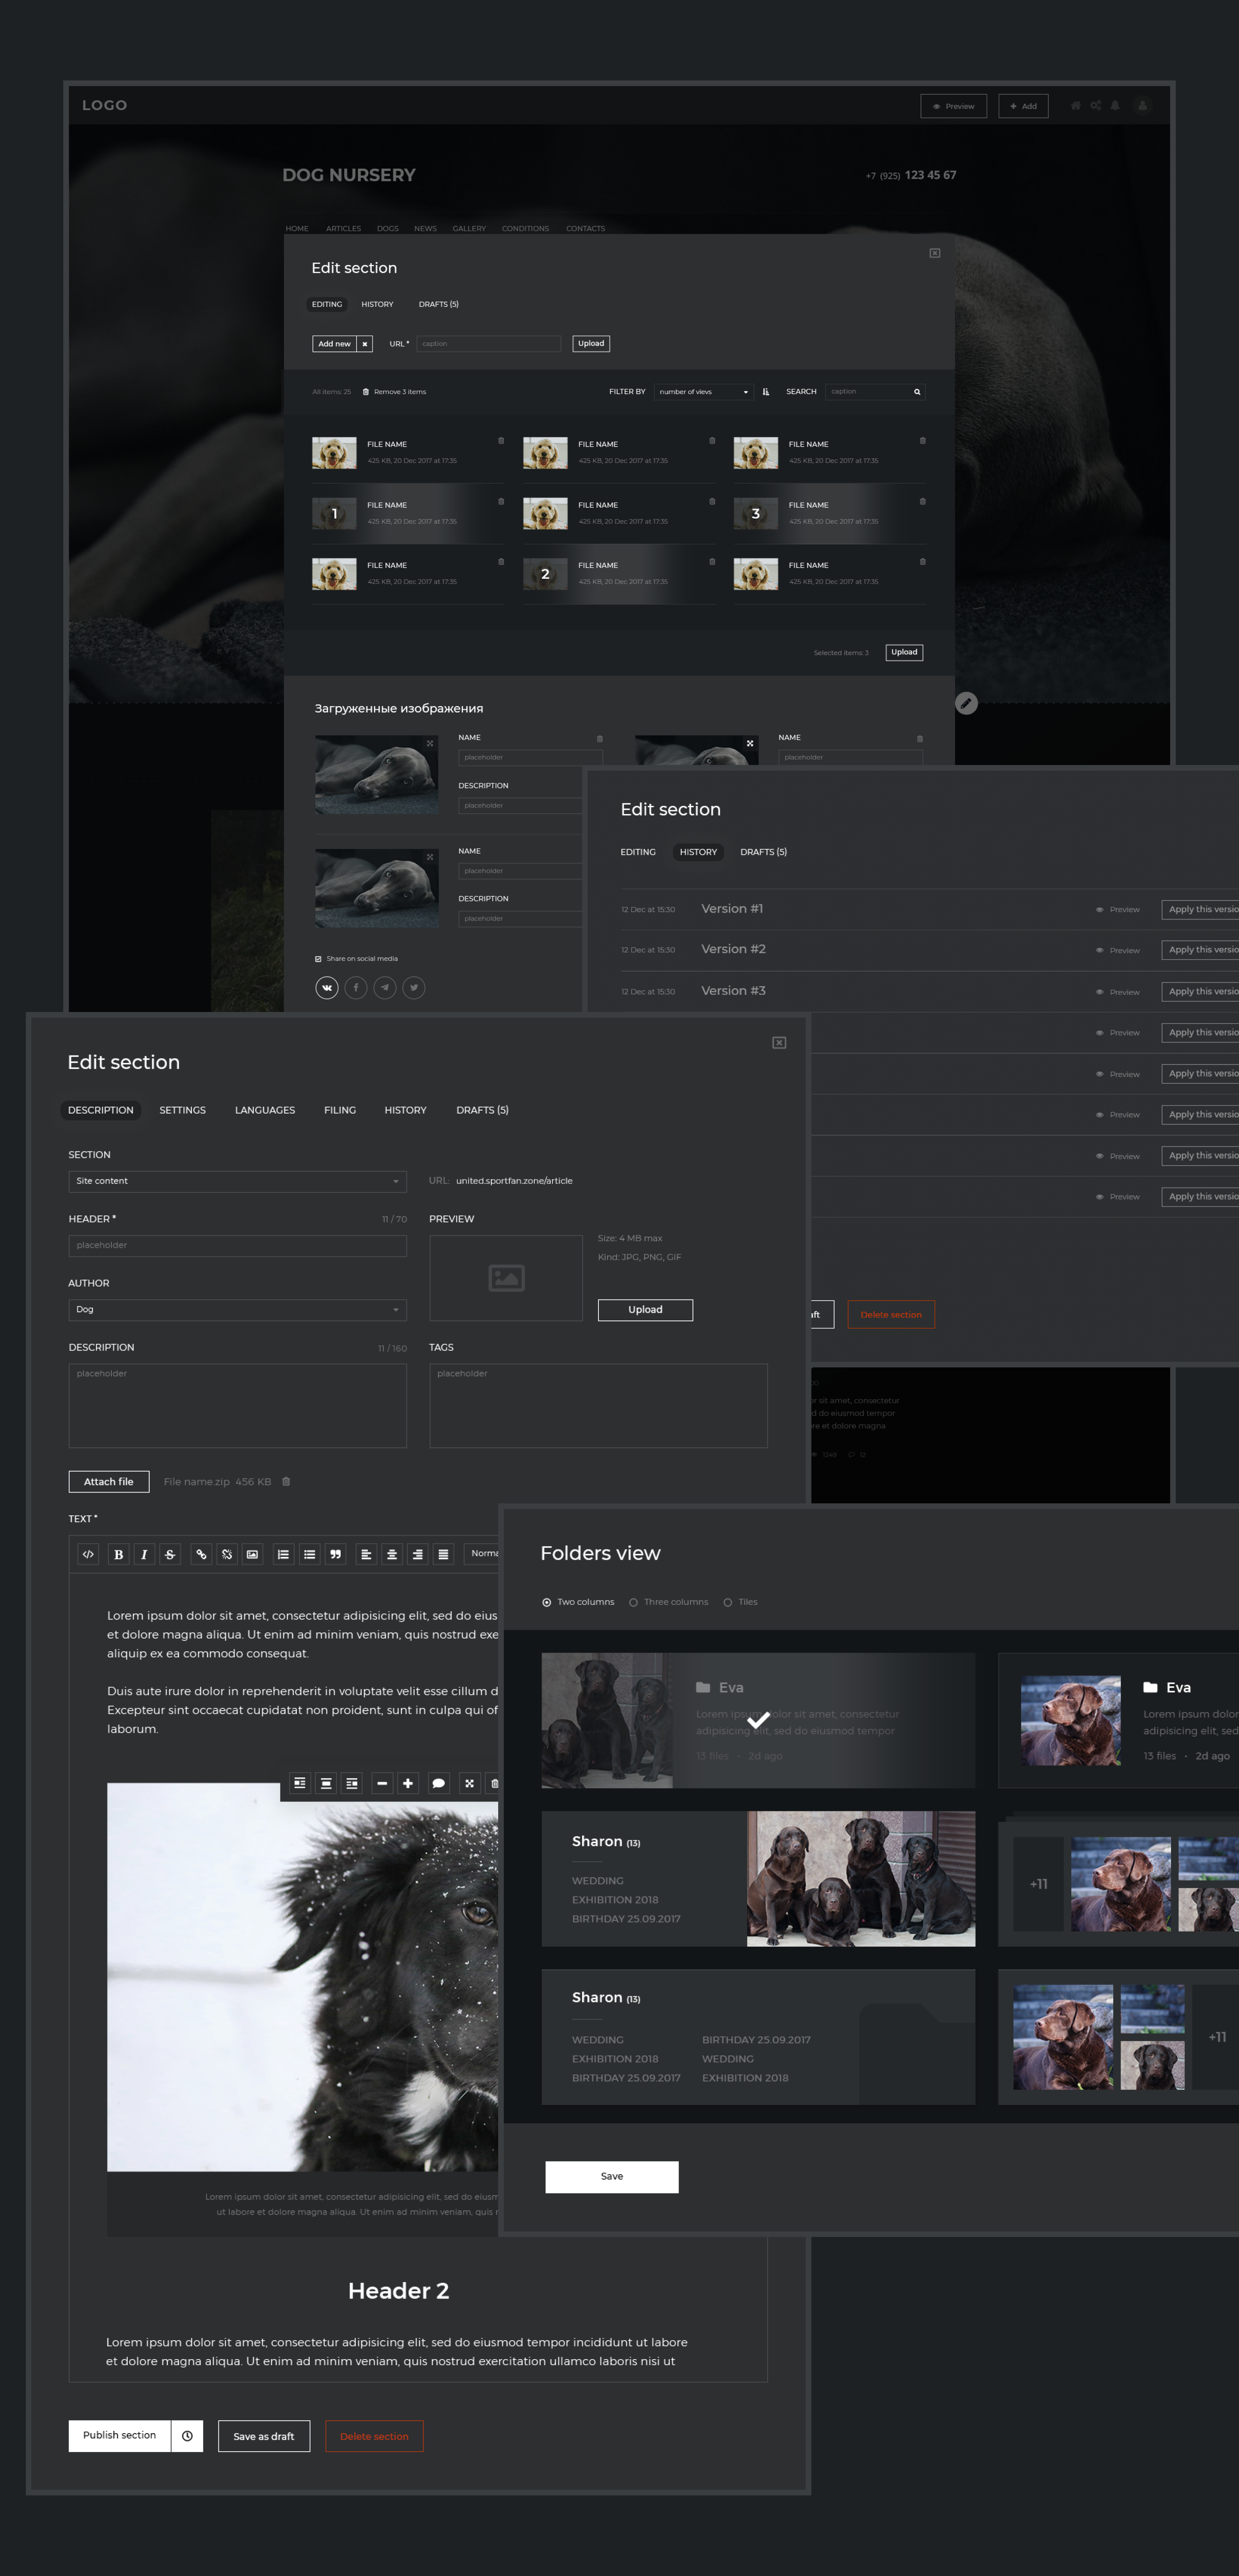Image resolution: width=1239 pixels, height=2576 pixels.
Task: Select the file thumbnail numbered 2
Action: [x=545, y=575]
